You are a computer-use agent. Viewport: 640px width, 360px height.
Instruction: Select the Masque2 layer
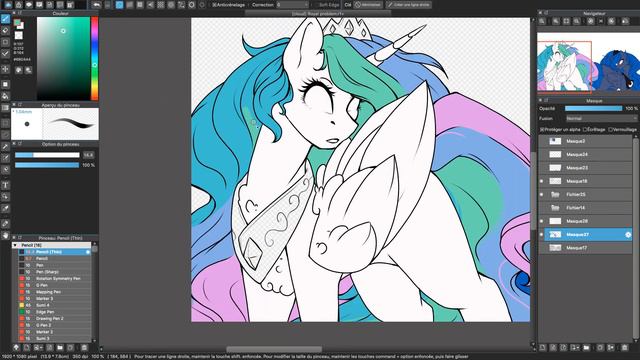click(585, 141)
